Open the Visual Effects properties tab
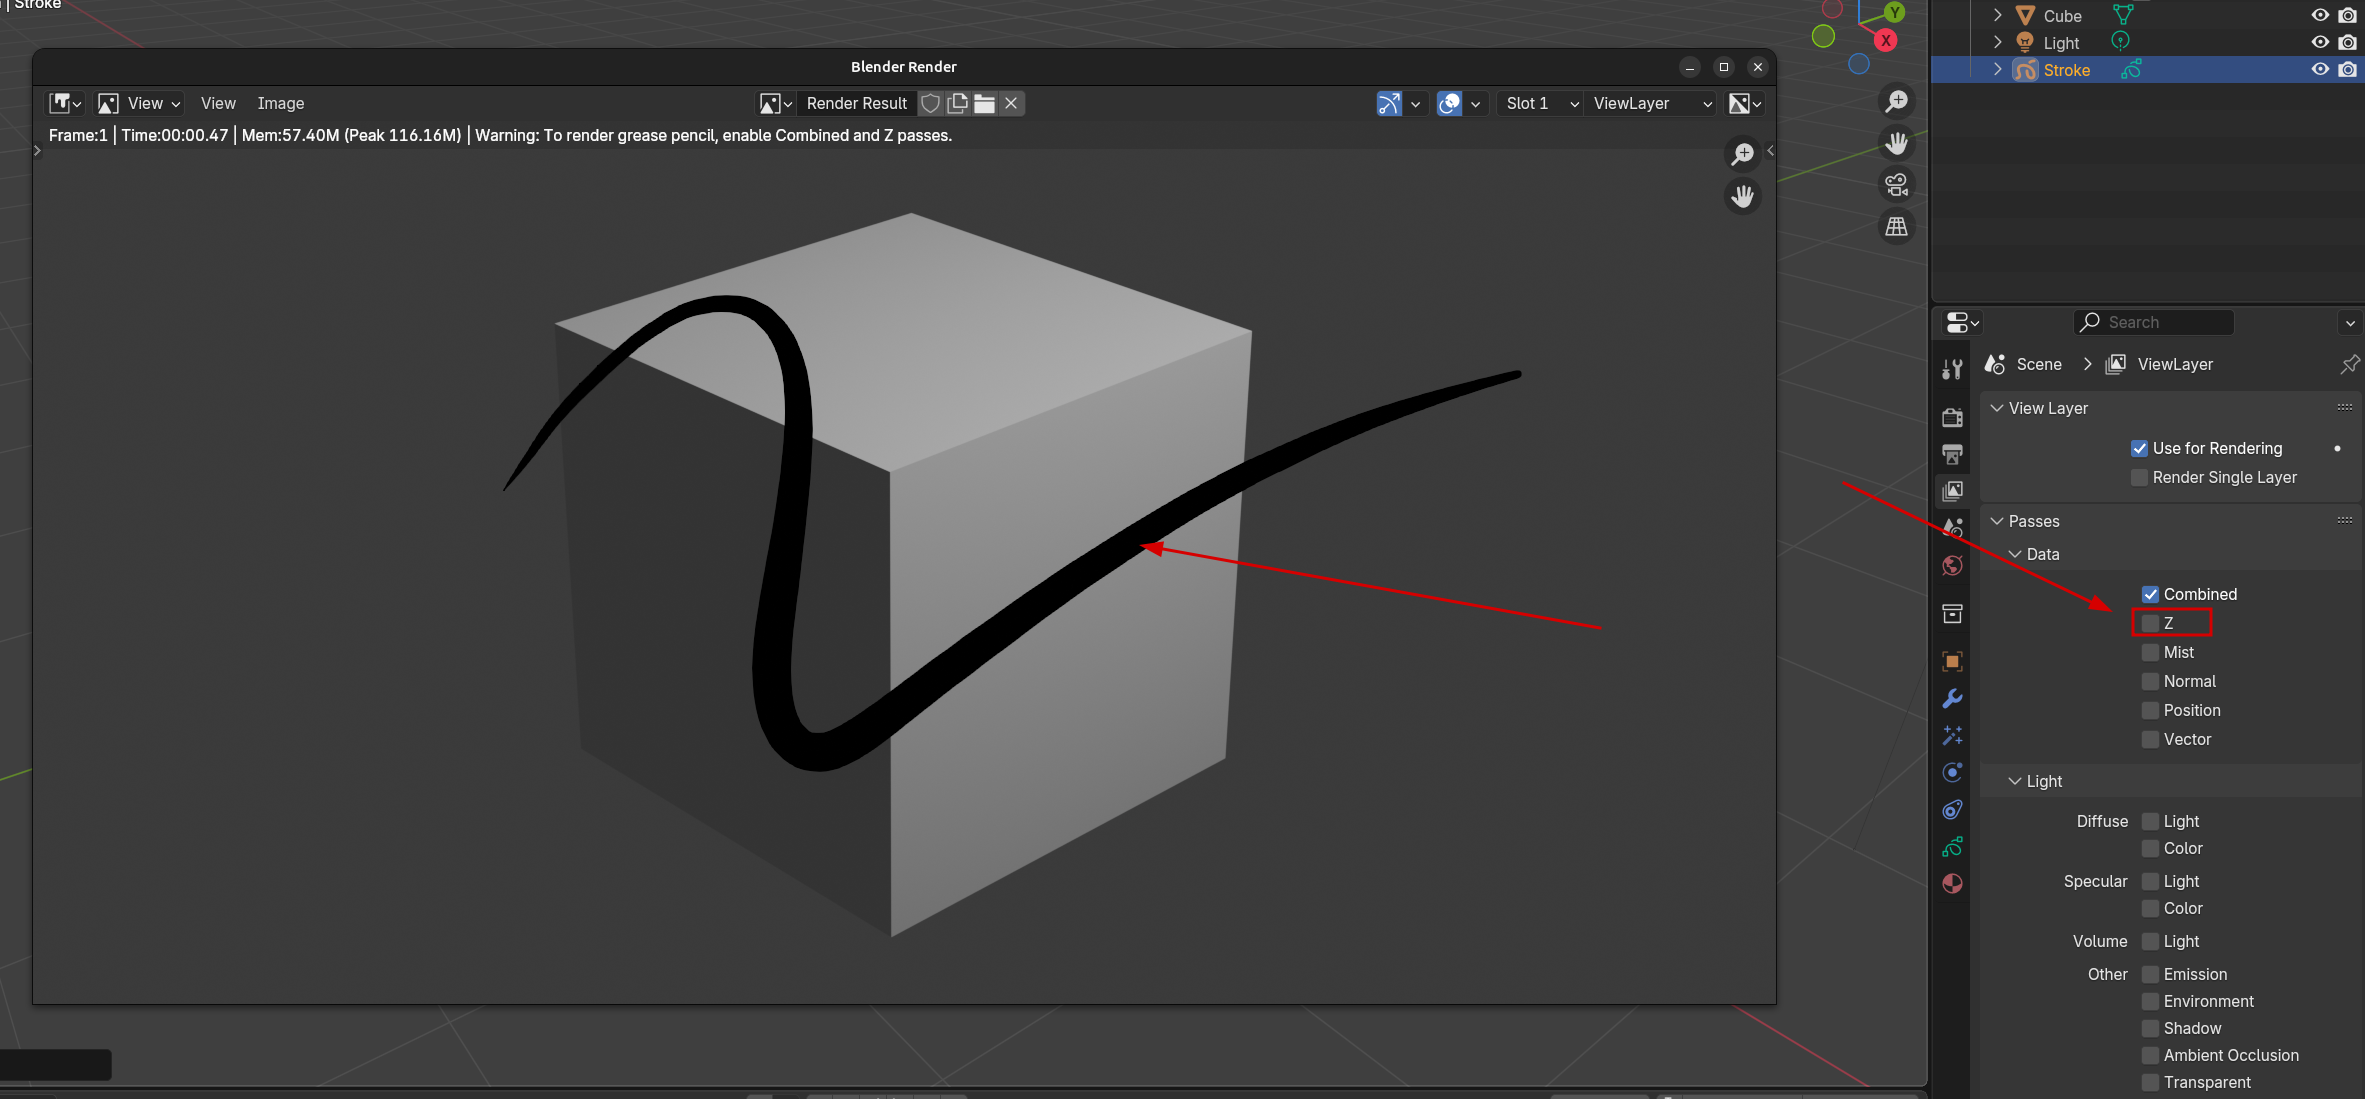This screenshot has width=2365, height=1099. [1952, 735]
